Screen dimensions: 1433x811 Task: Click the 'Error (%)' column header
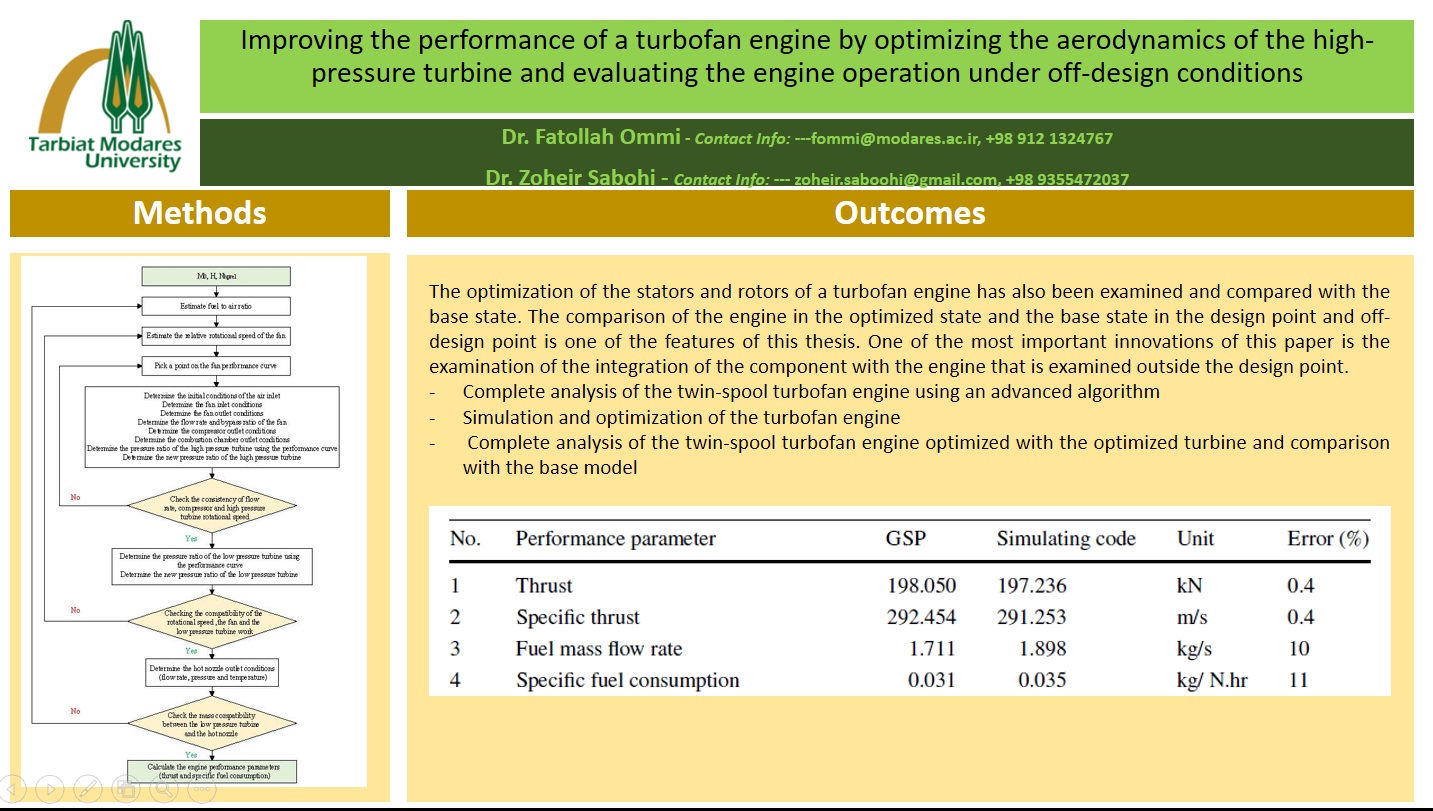pyautogui.click(x=1327, y=539)
